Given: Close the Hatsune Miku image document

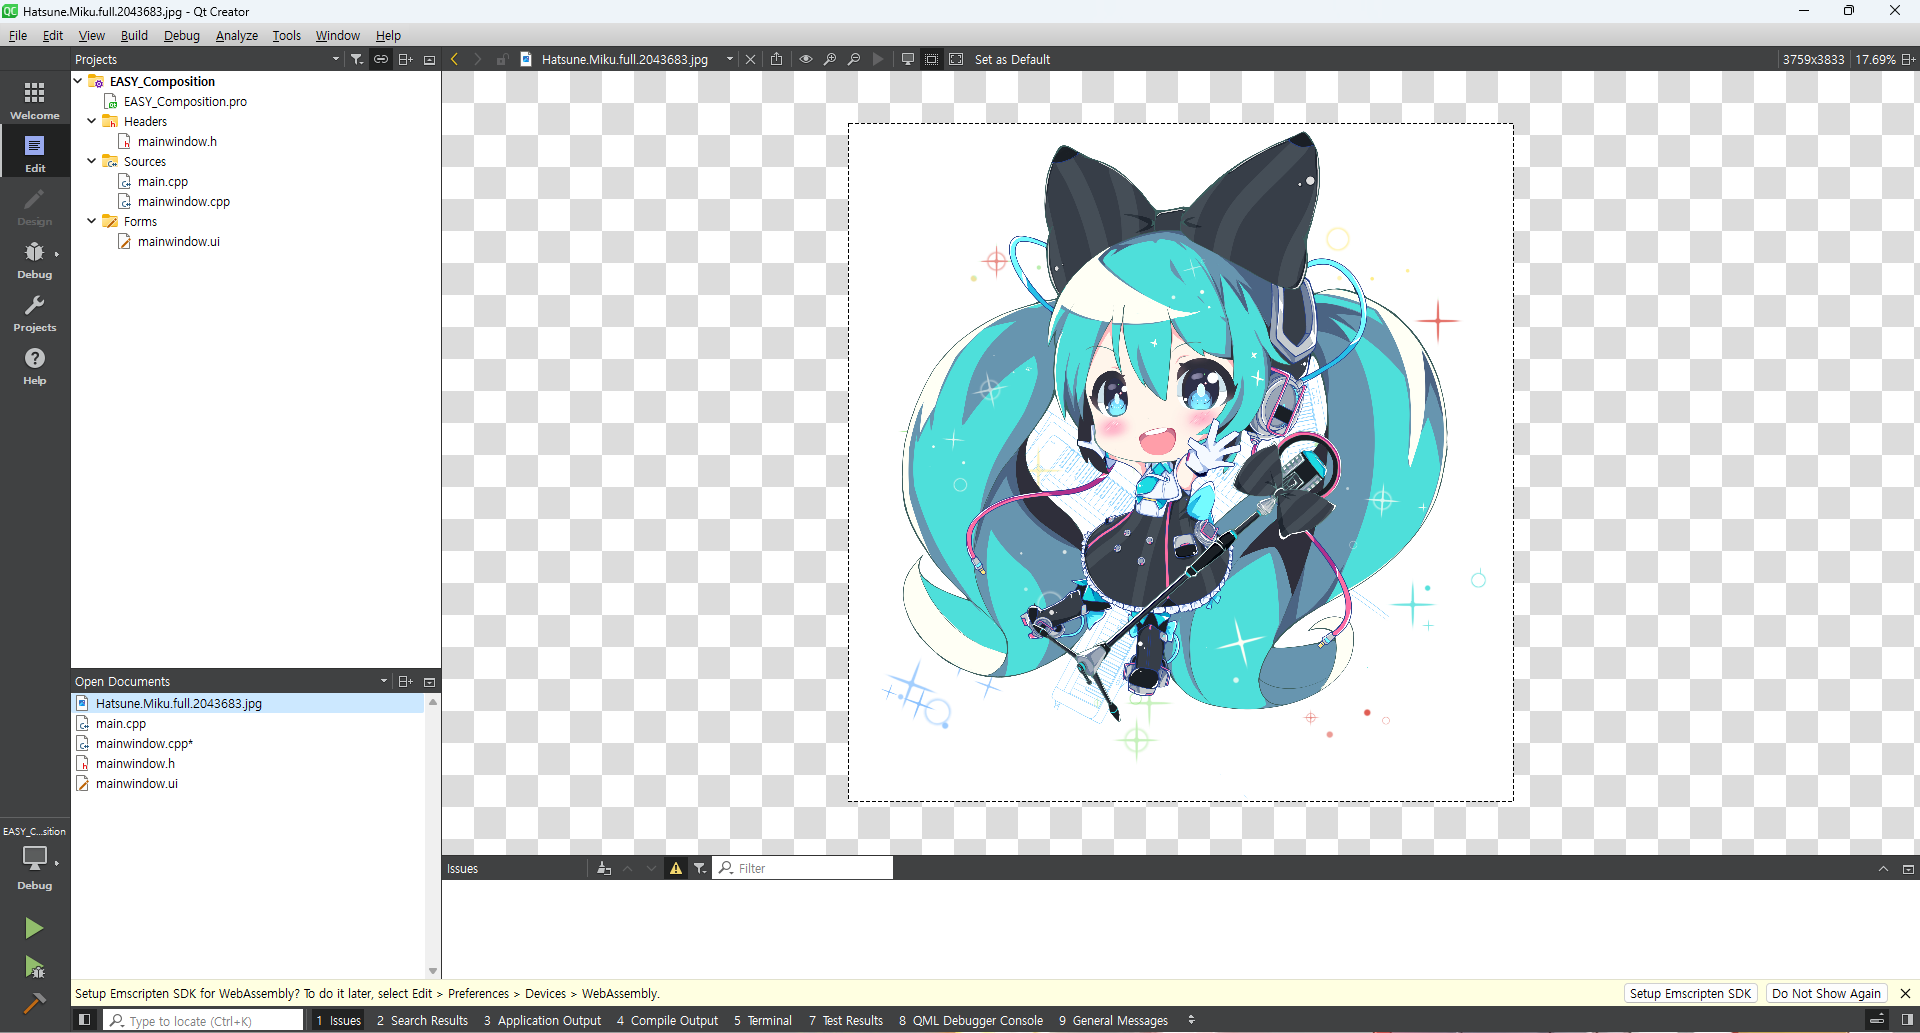Looking at the screenshot, I should (751, 59).
